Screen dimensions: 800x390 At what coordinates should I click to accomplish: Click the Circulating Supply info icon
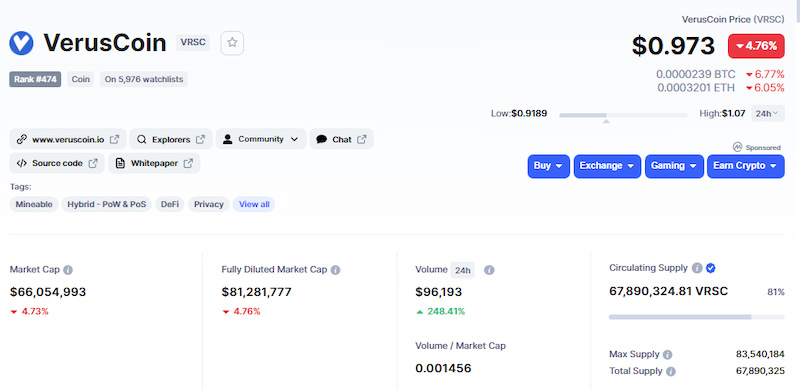point(697,268)
